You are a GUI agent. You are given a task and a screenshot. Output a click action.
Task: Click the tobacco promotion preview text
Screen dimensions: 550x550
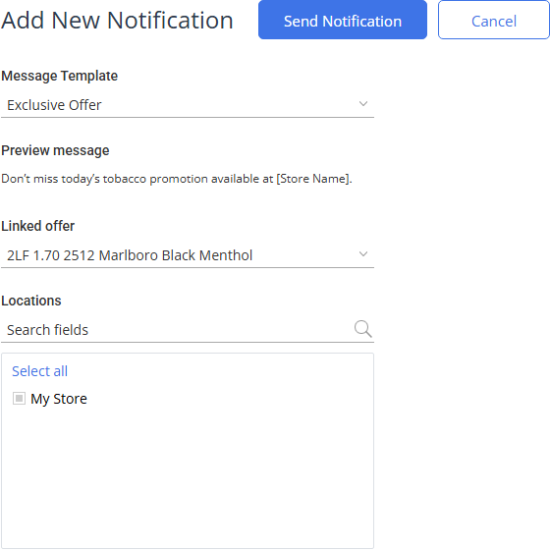coord(176,179)
